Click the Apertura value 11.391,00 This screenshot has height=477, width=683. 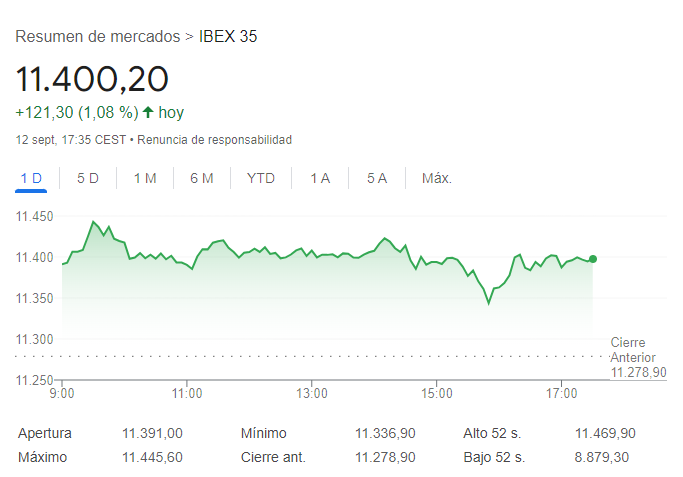[152, 433]
